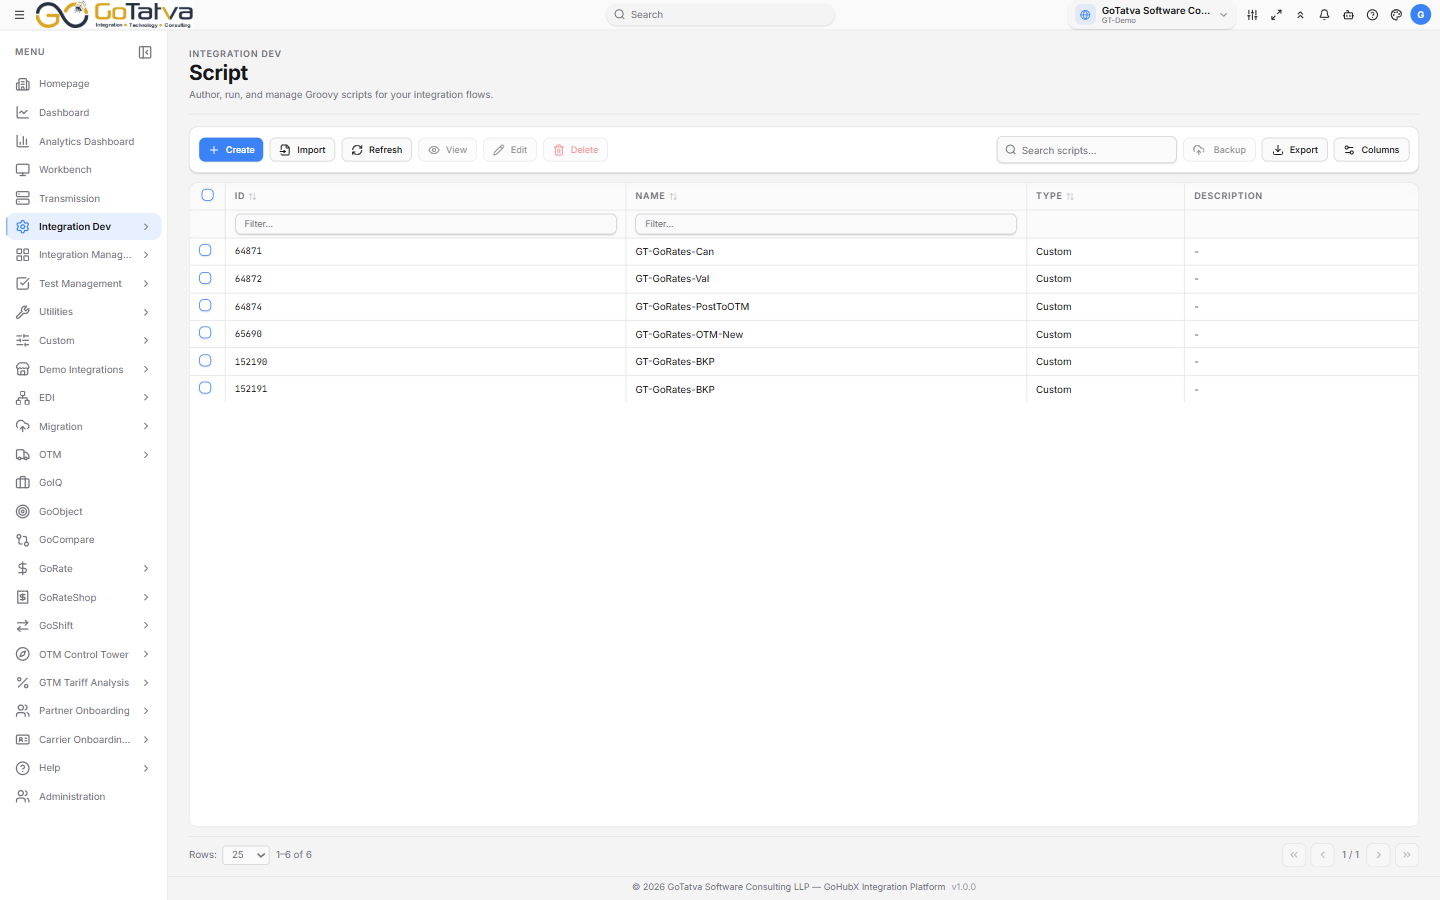Focus the Search scripts field
This screenshot has width=1440, height=900.
tap(1087, 150)
